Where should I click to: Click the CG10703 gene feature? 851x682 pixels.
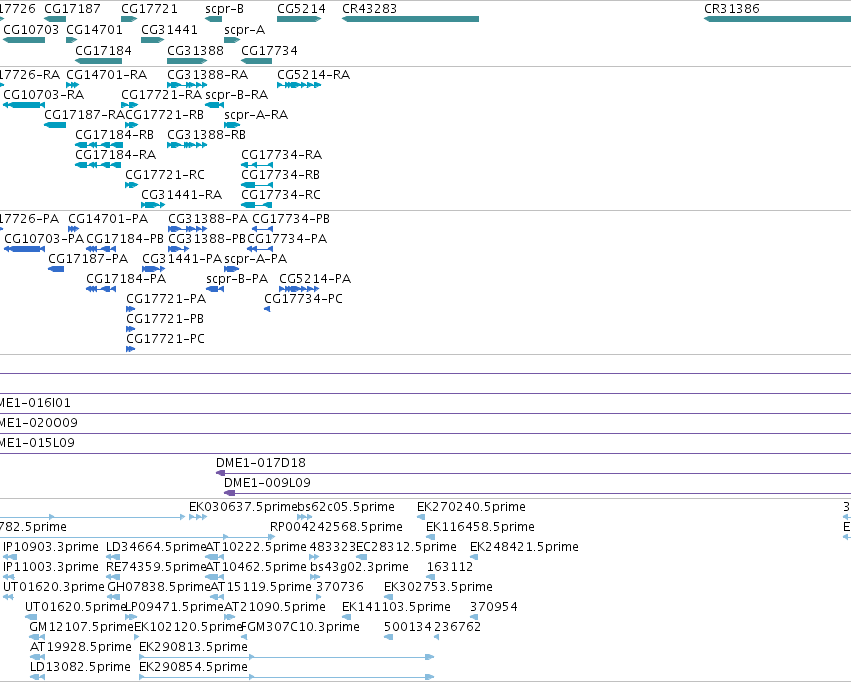coord(24,40)
